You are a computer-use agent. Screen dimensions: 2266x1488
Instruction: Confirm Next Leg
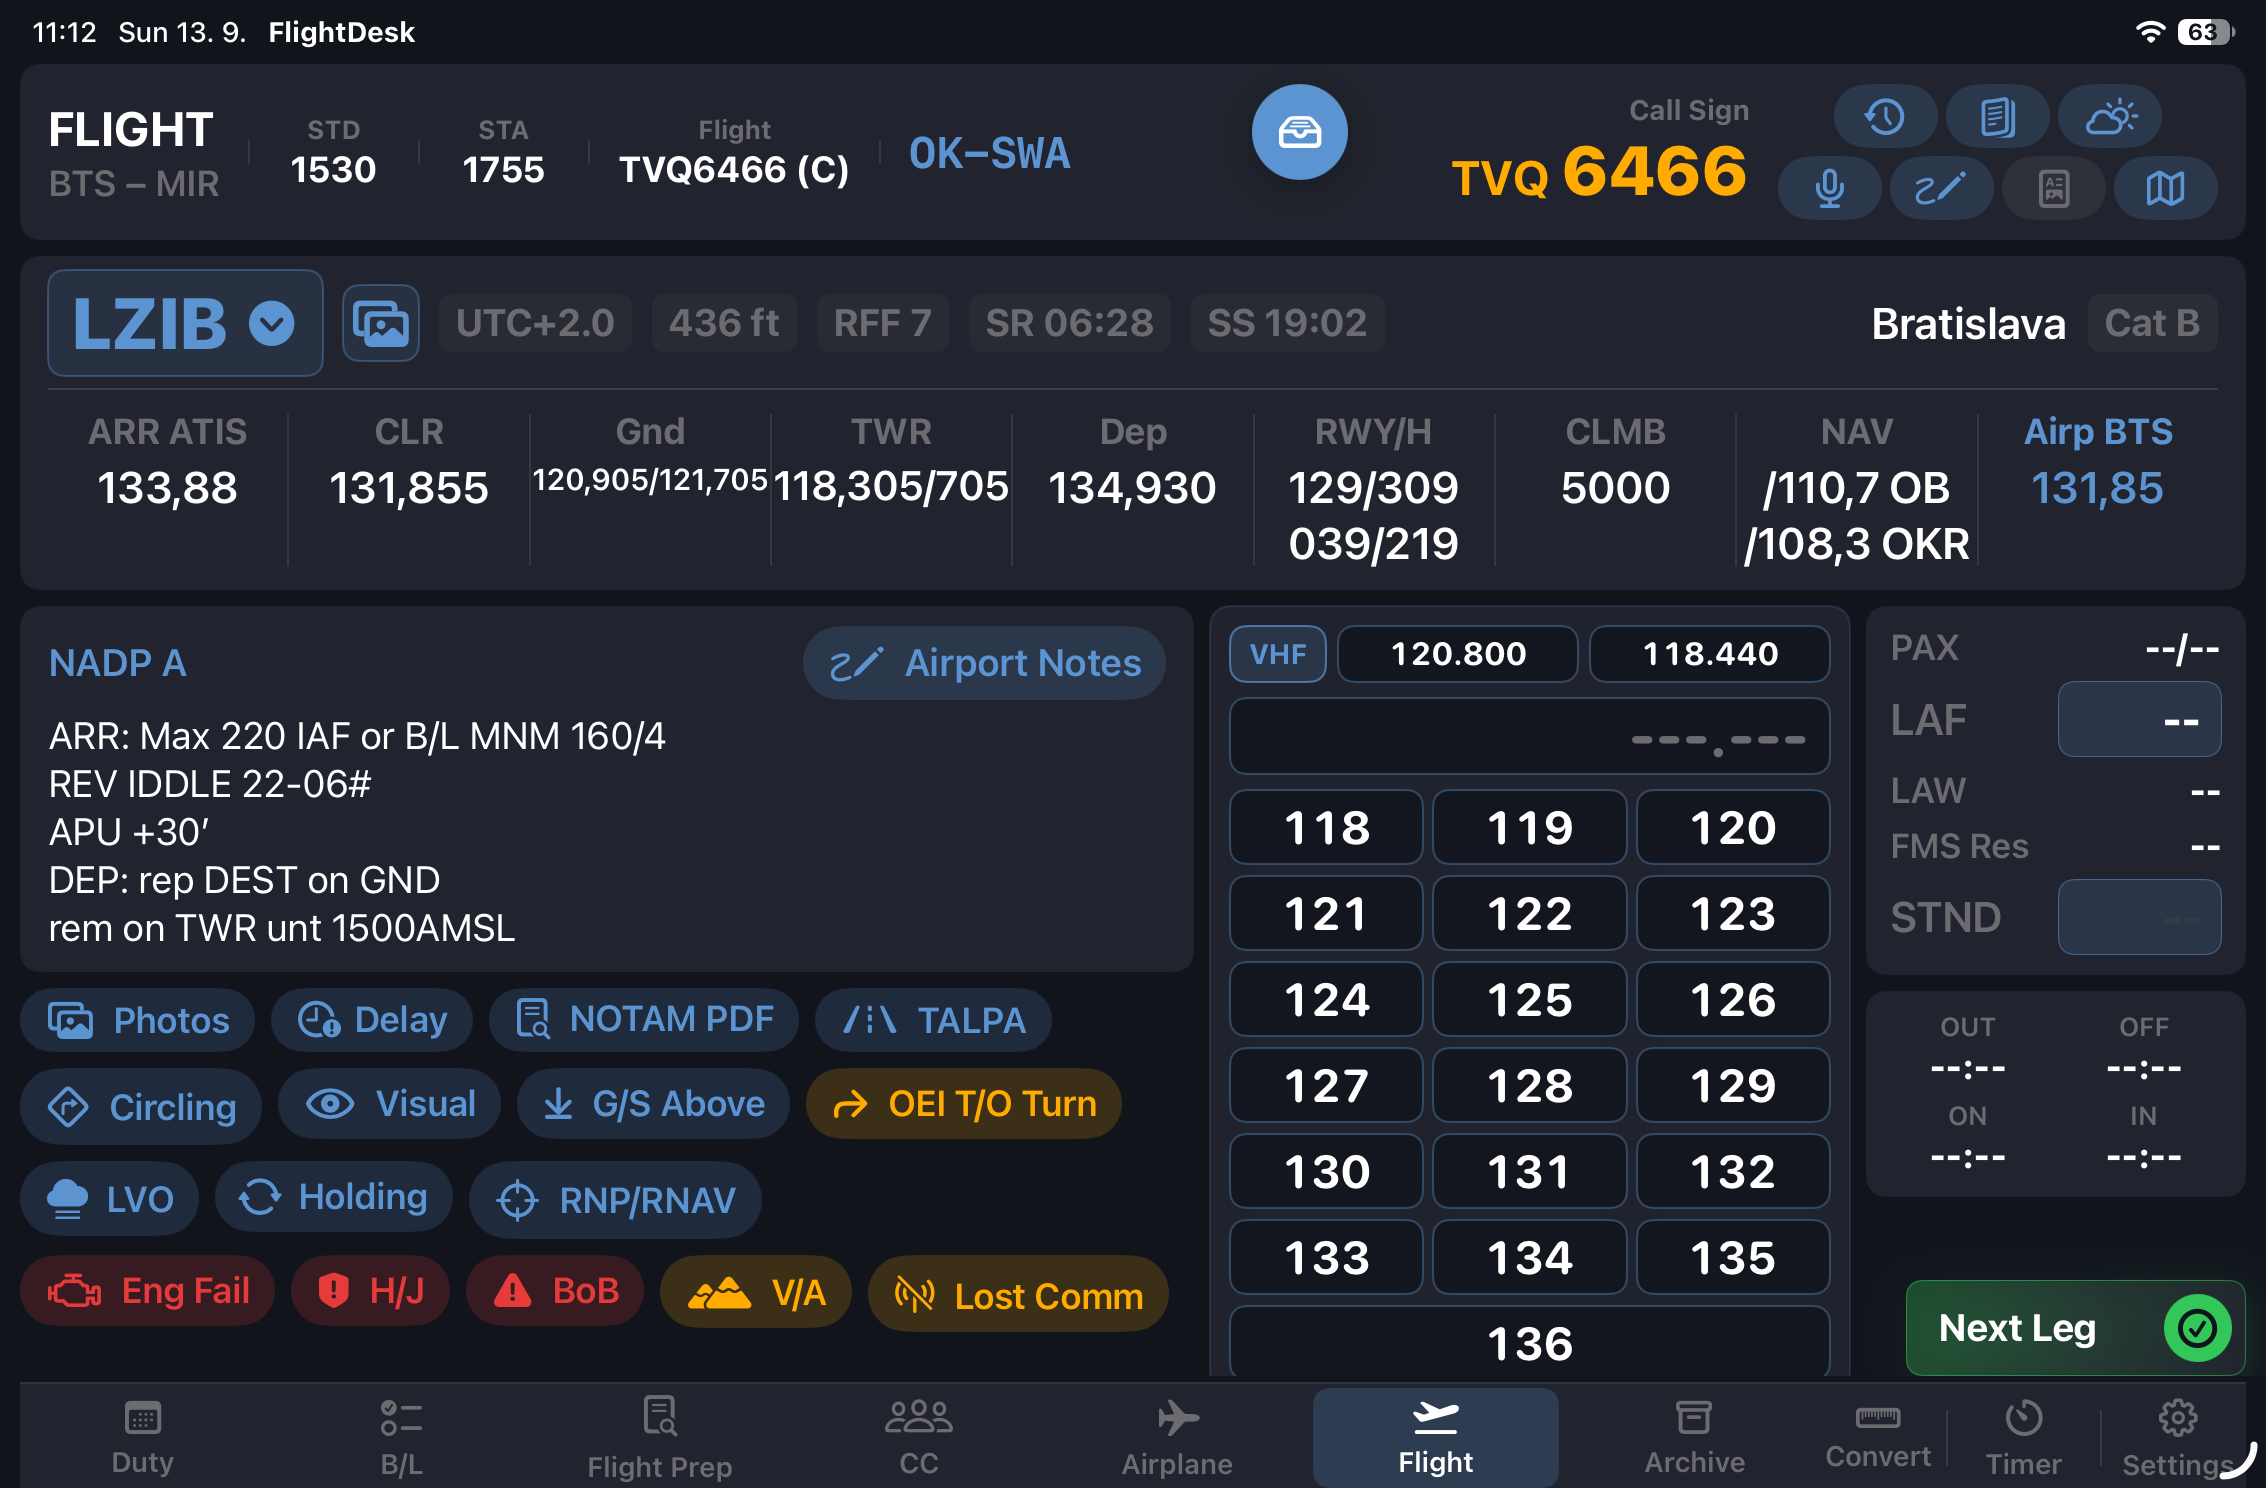click(2075, 1328)
